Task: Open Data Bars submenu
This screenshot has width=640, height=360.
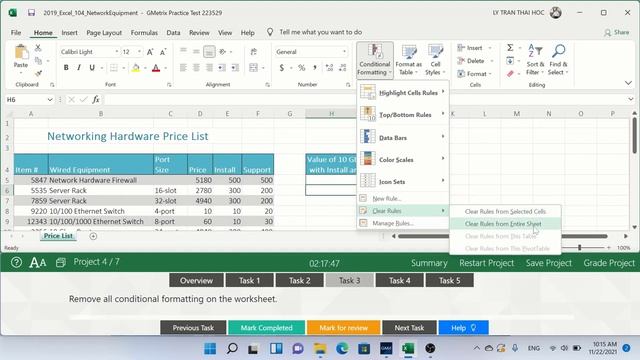Action: 402,137
